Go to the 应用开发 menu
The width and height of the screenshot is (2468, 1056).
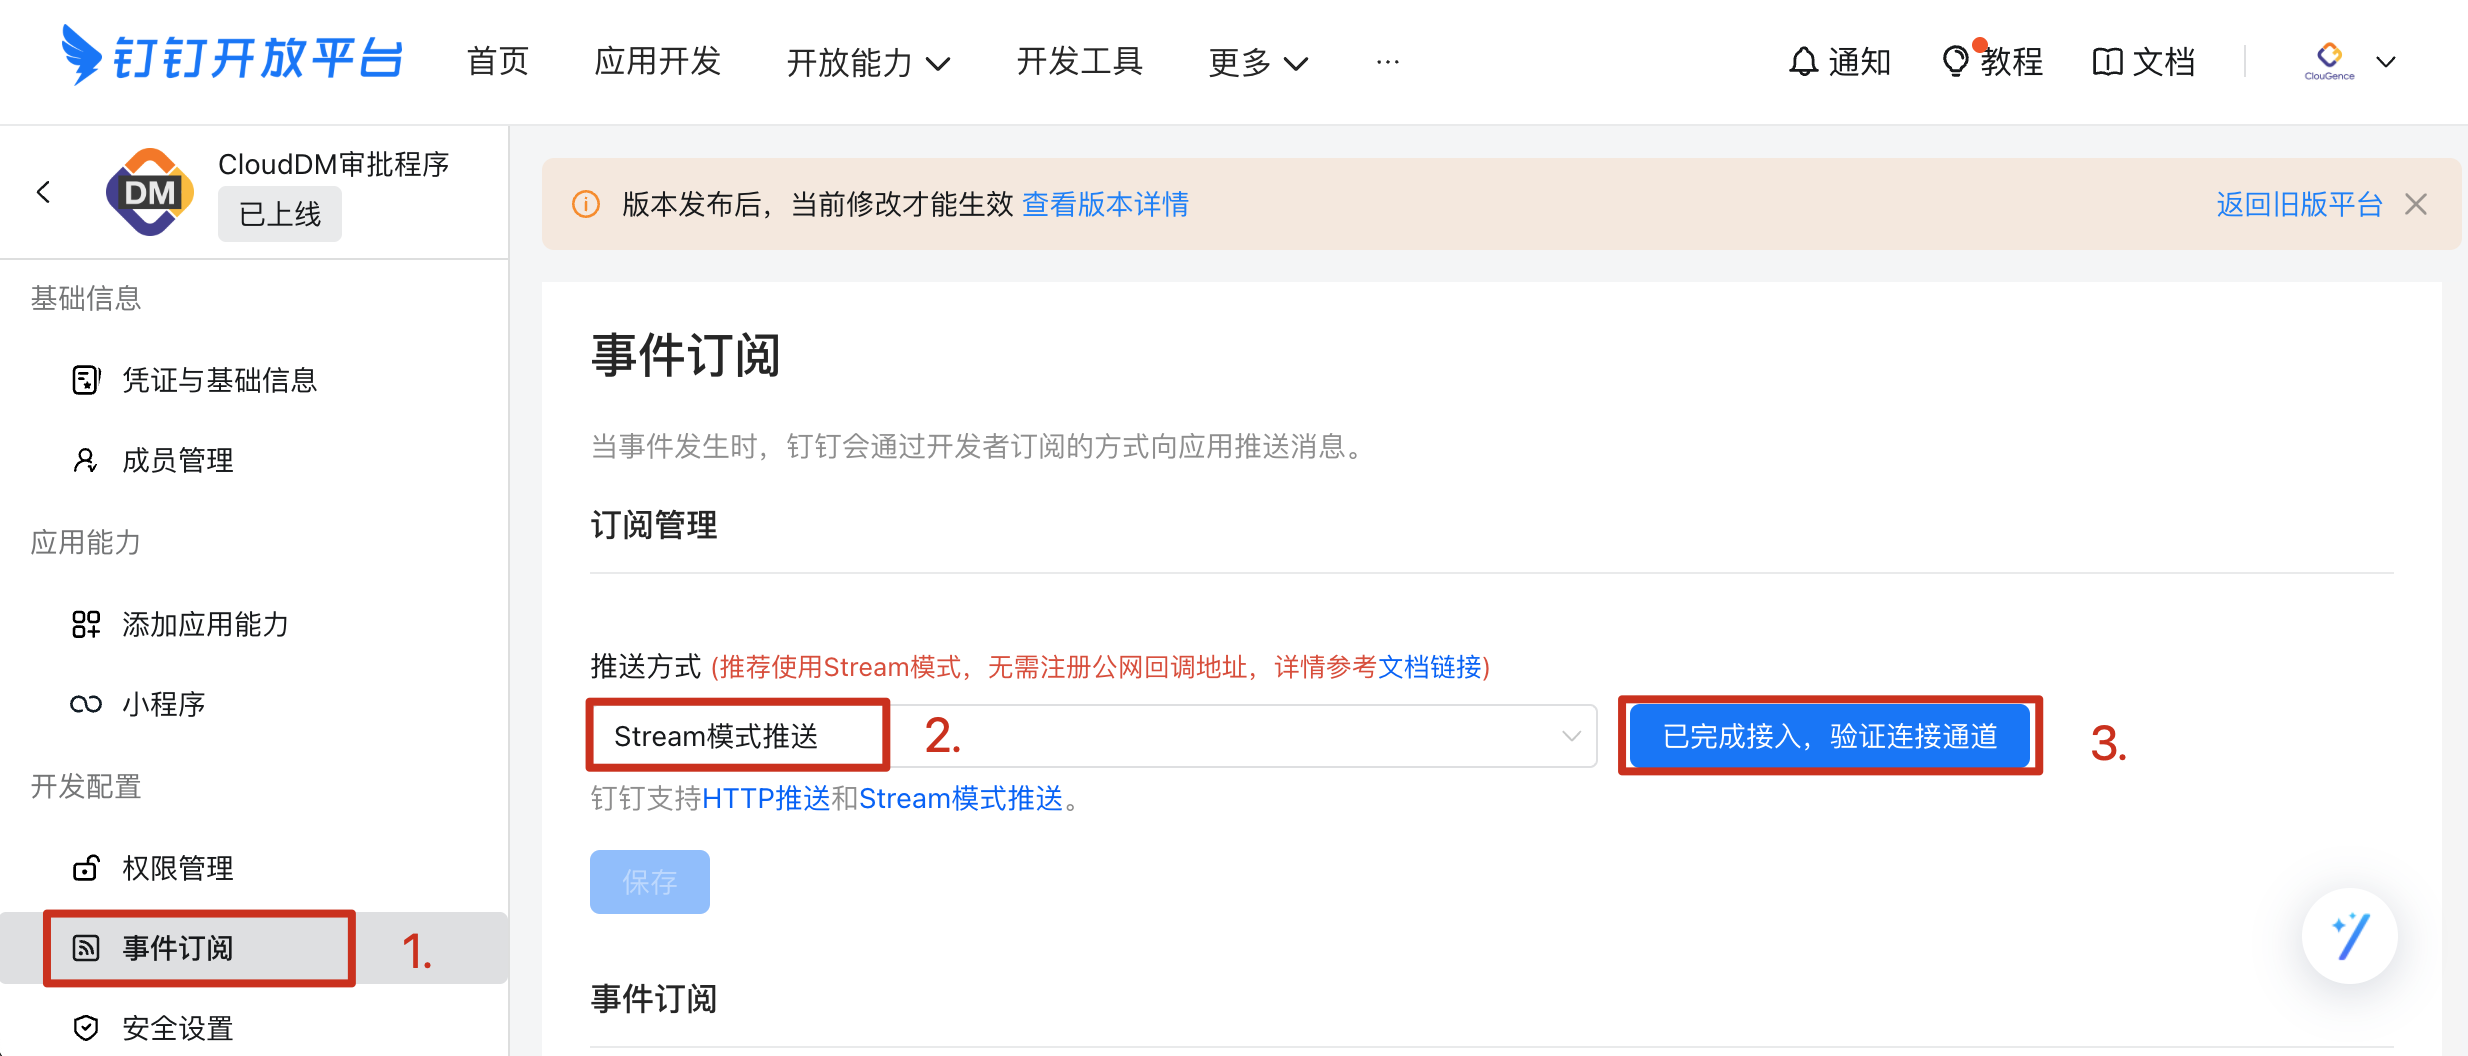(657, 62)
